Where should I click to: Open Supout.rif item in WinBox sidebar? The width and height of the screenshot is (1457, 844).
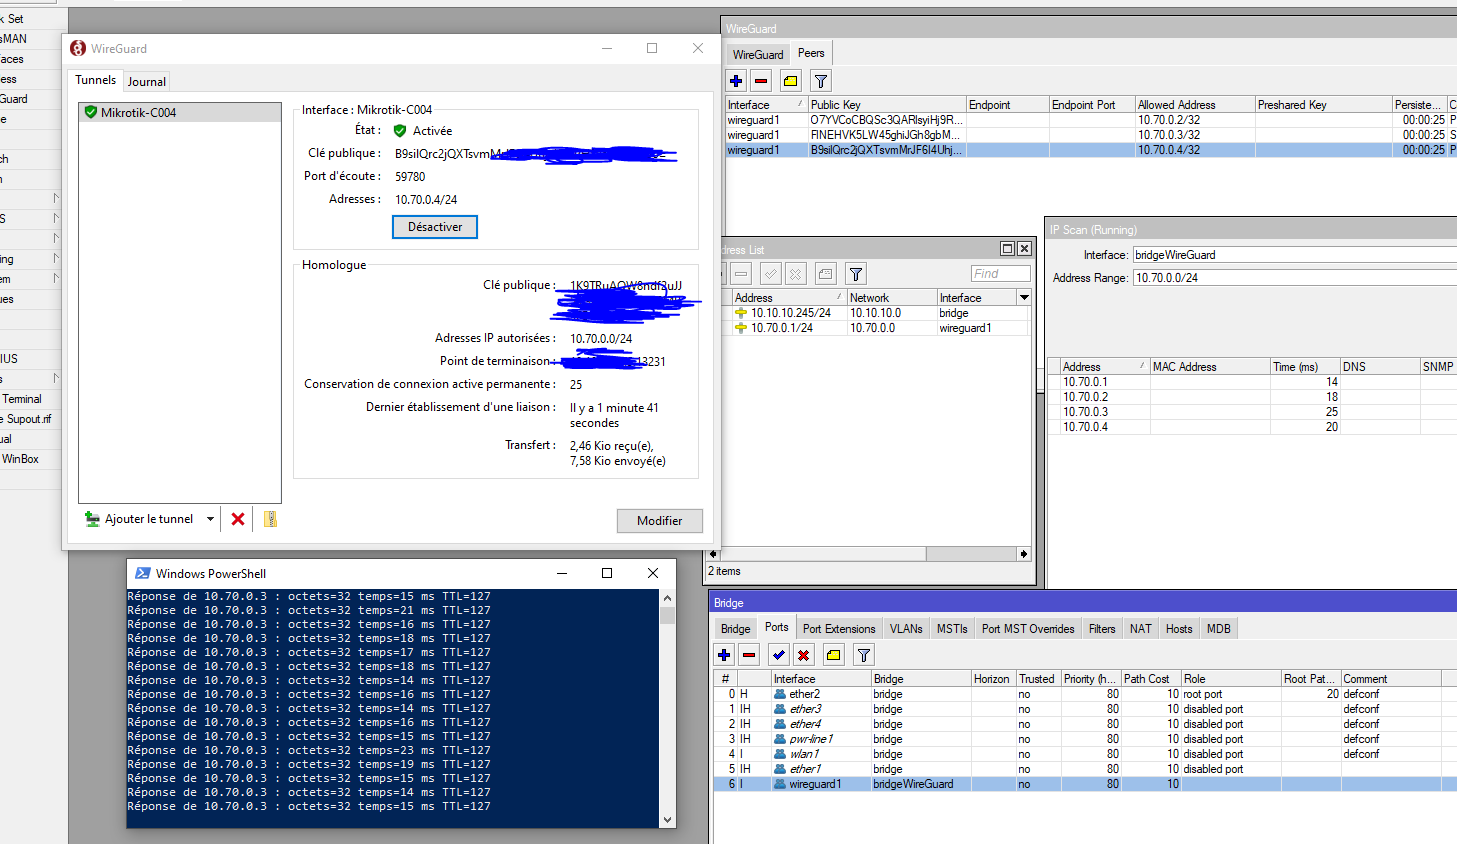click(x=28, y=419)
